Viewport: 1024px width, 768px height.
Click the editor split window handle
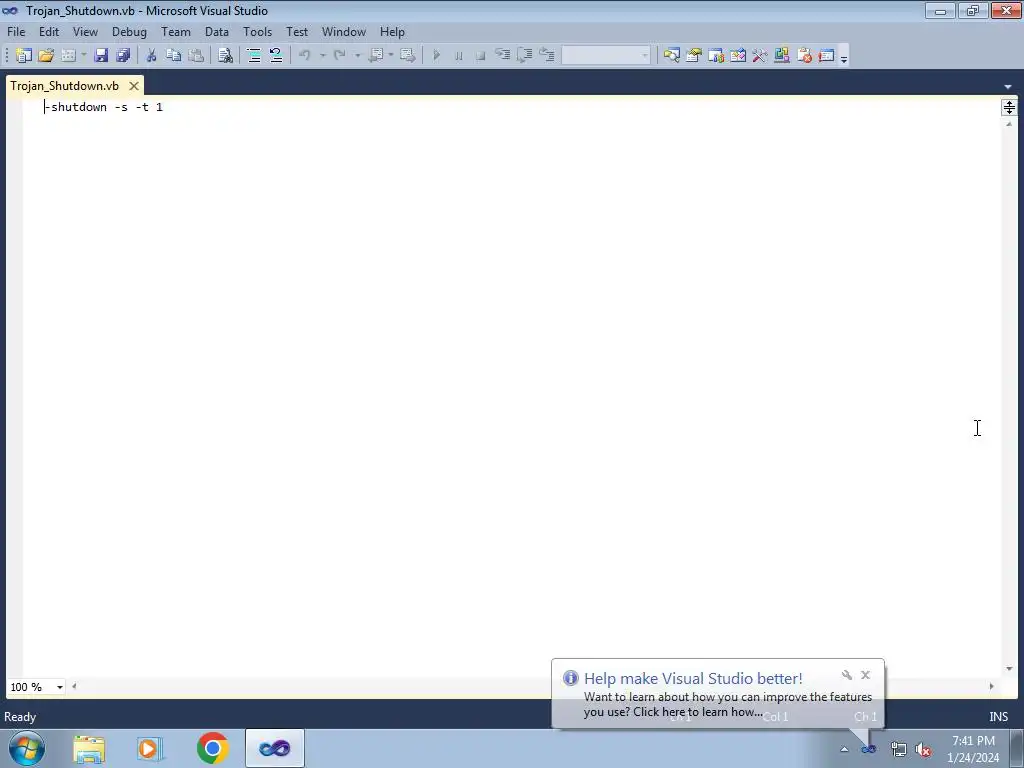point(1009,107)
